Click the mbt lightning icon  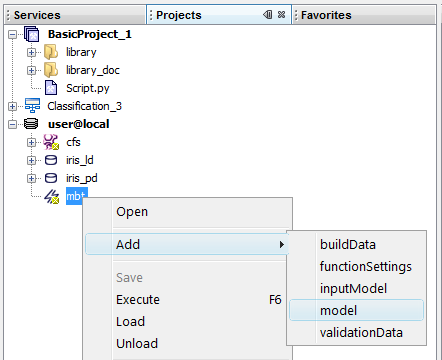tap(52, 196)
